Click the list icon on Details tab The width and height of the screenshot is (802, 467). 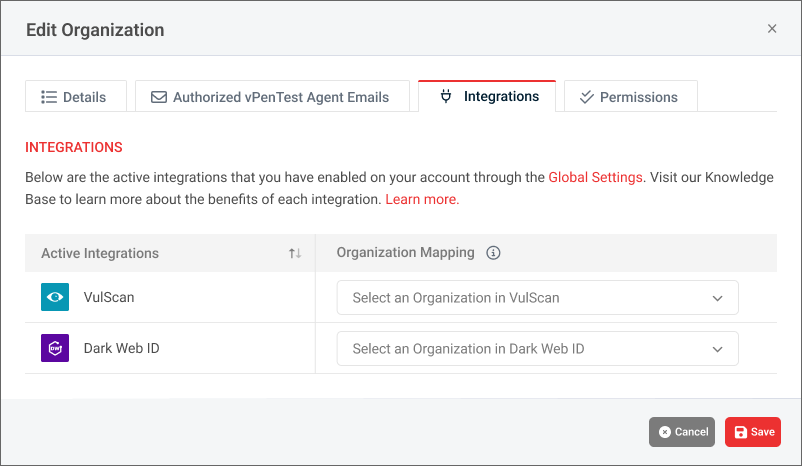pos(49,97)
